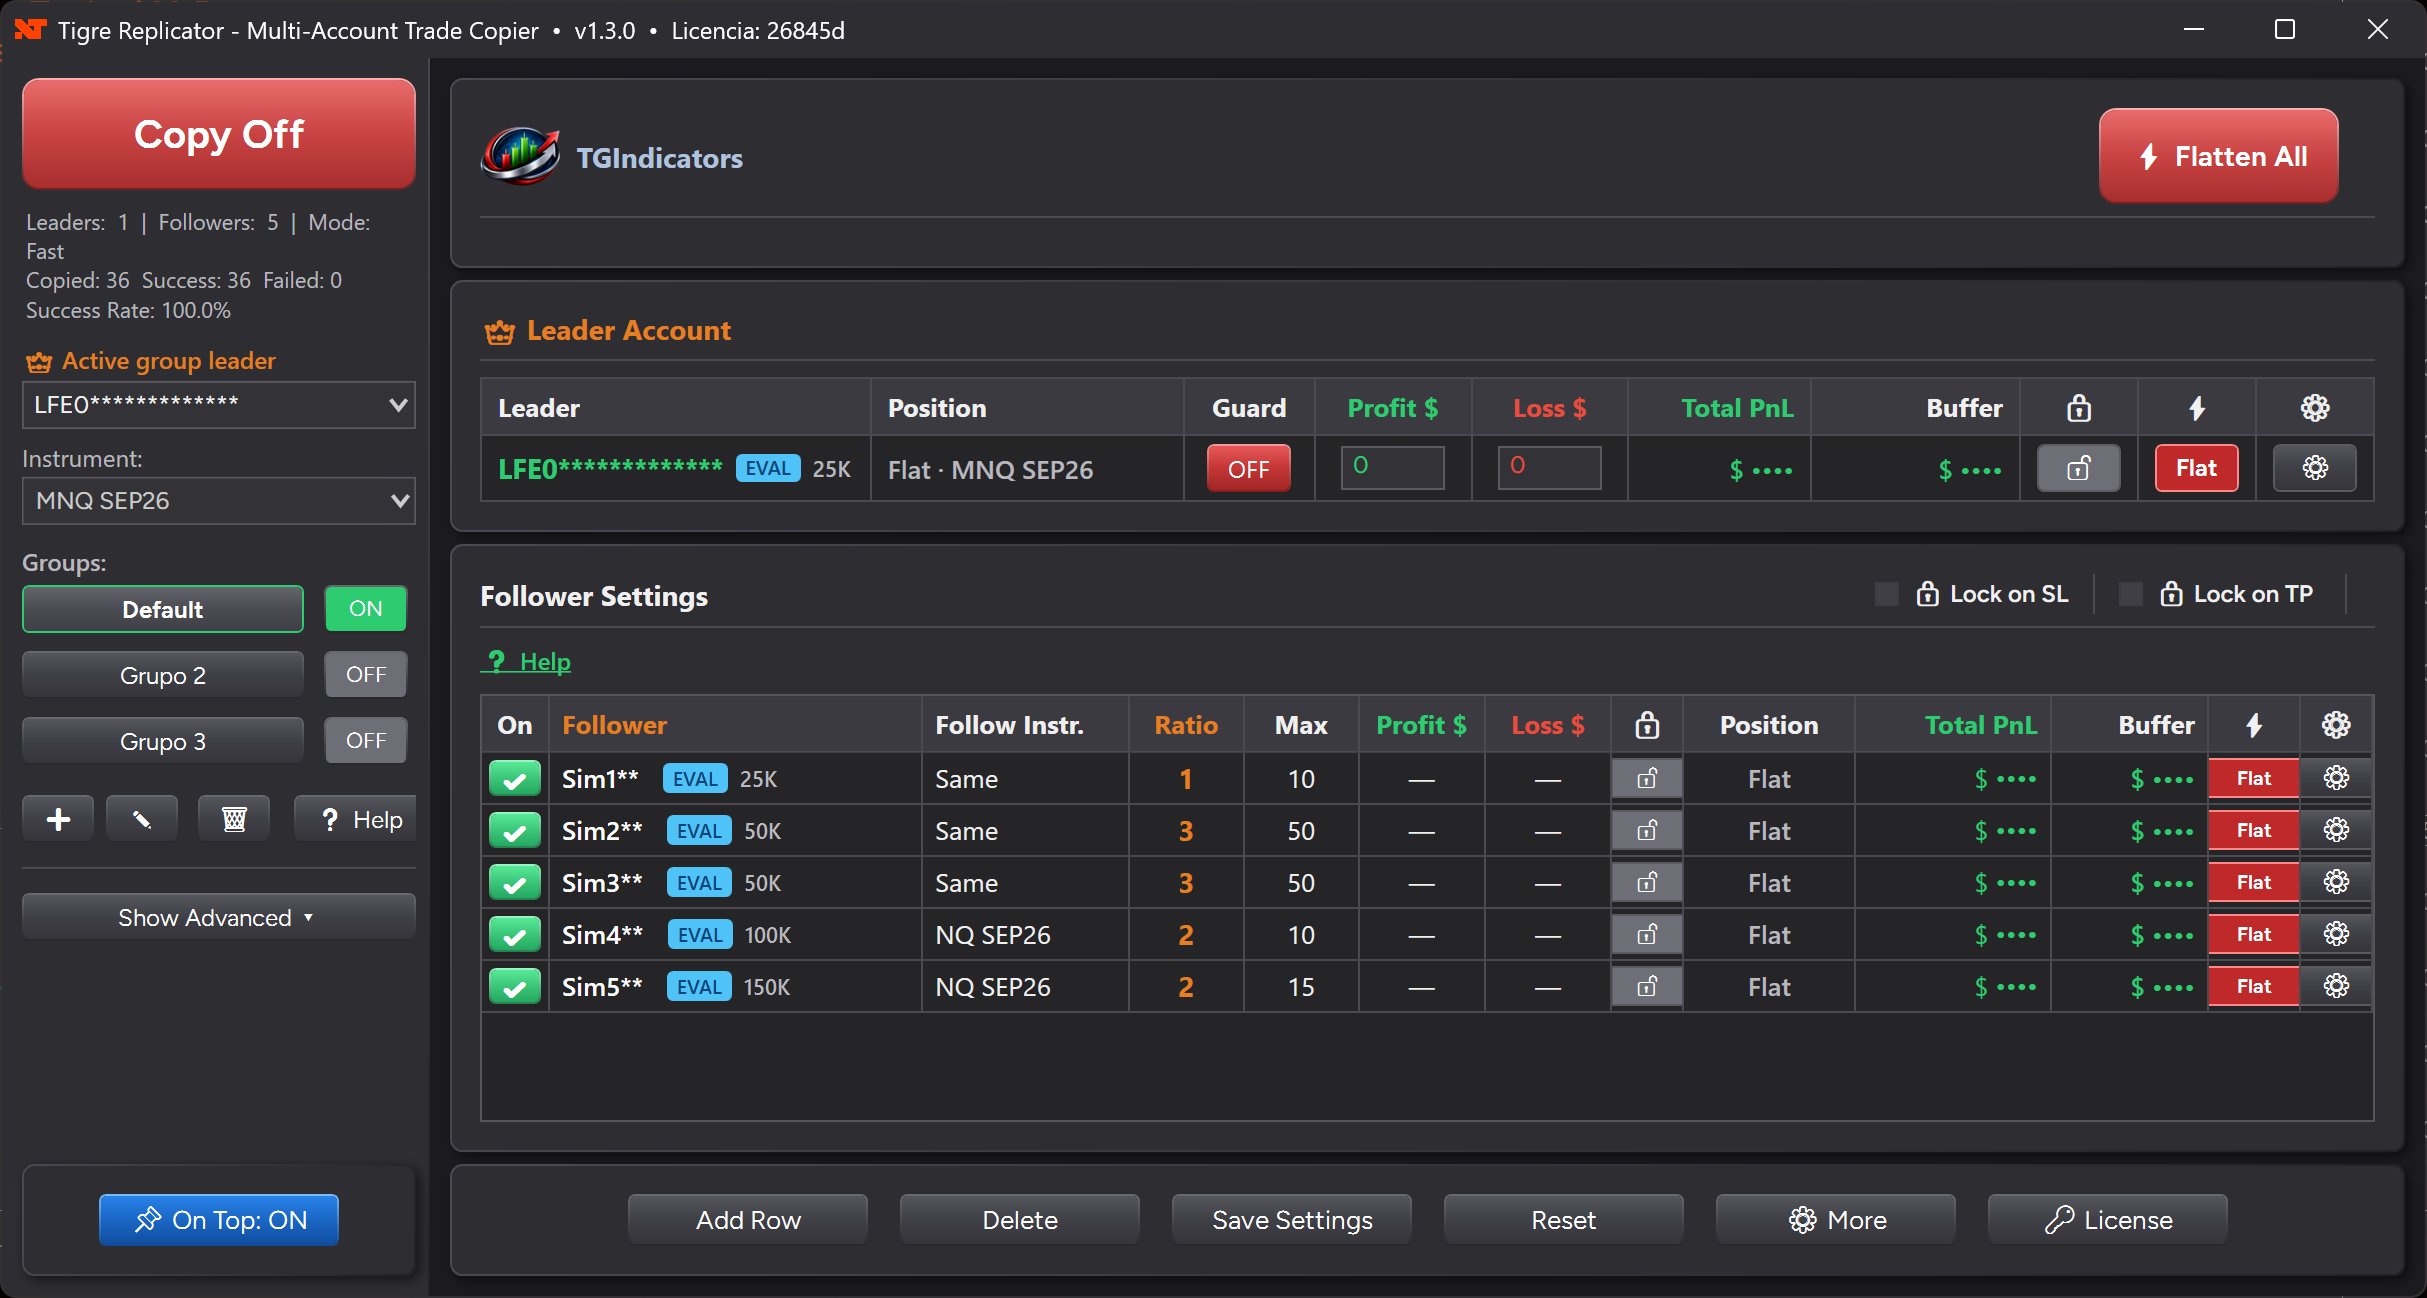Enable the Lock on SL checkbox

click(x=1887, y=594)
